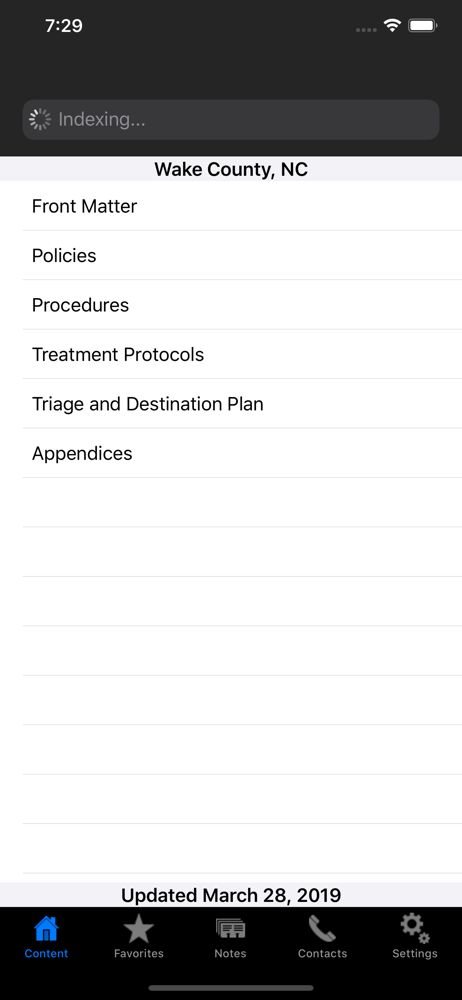Open the Appendices section
Screen dimensions: 462x1000
(x=242, y=453)
